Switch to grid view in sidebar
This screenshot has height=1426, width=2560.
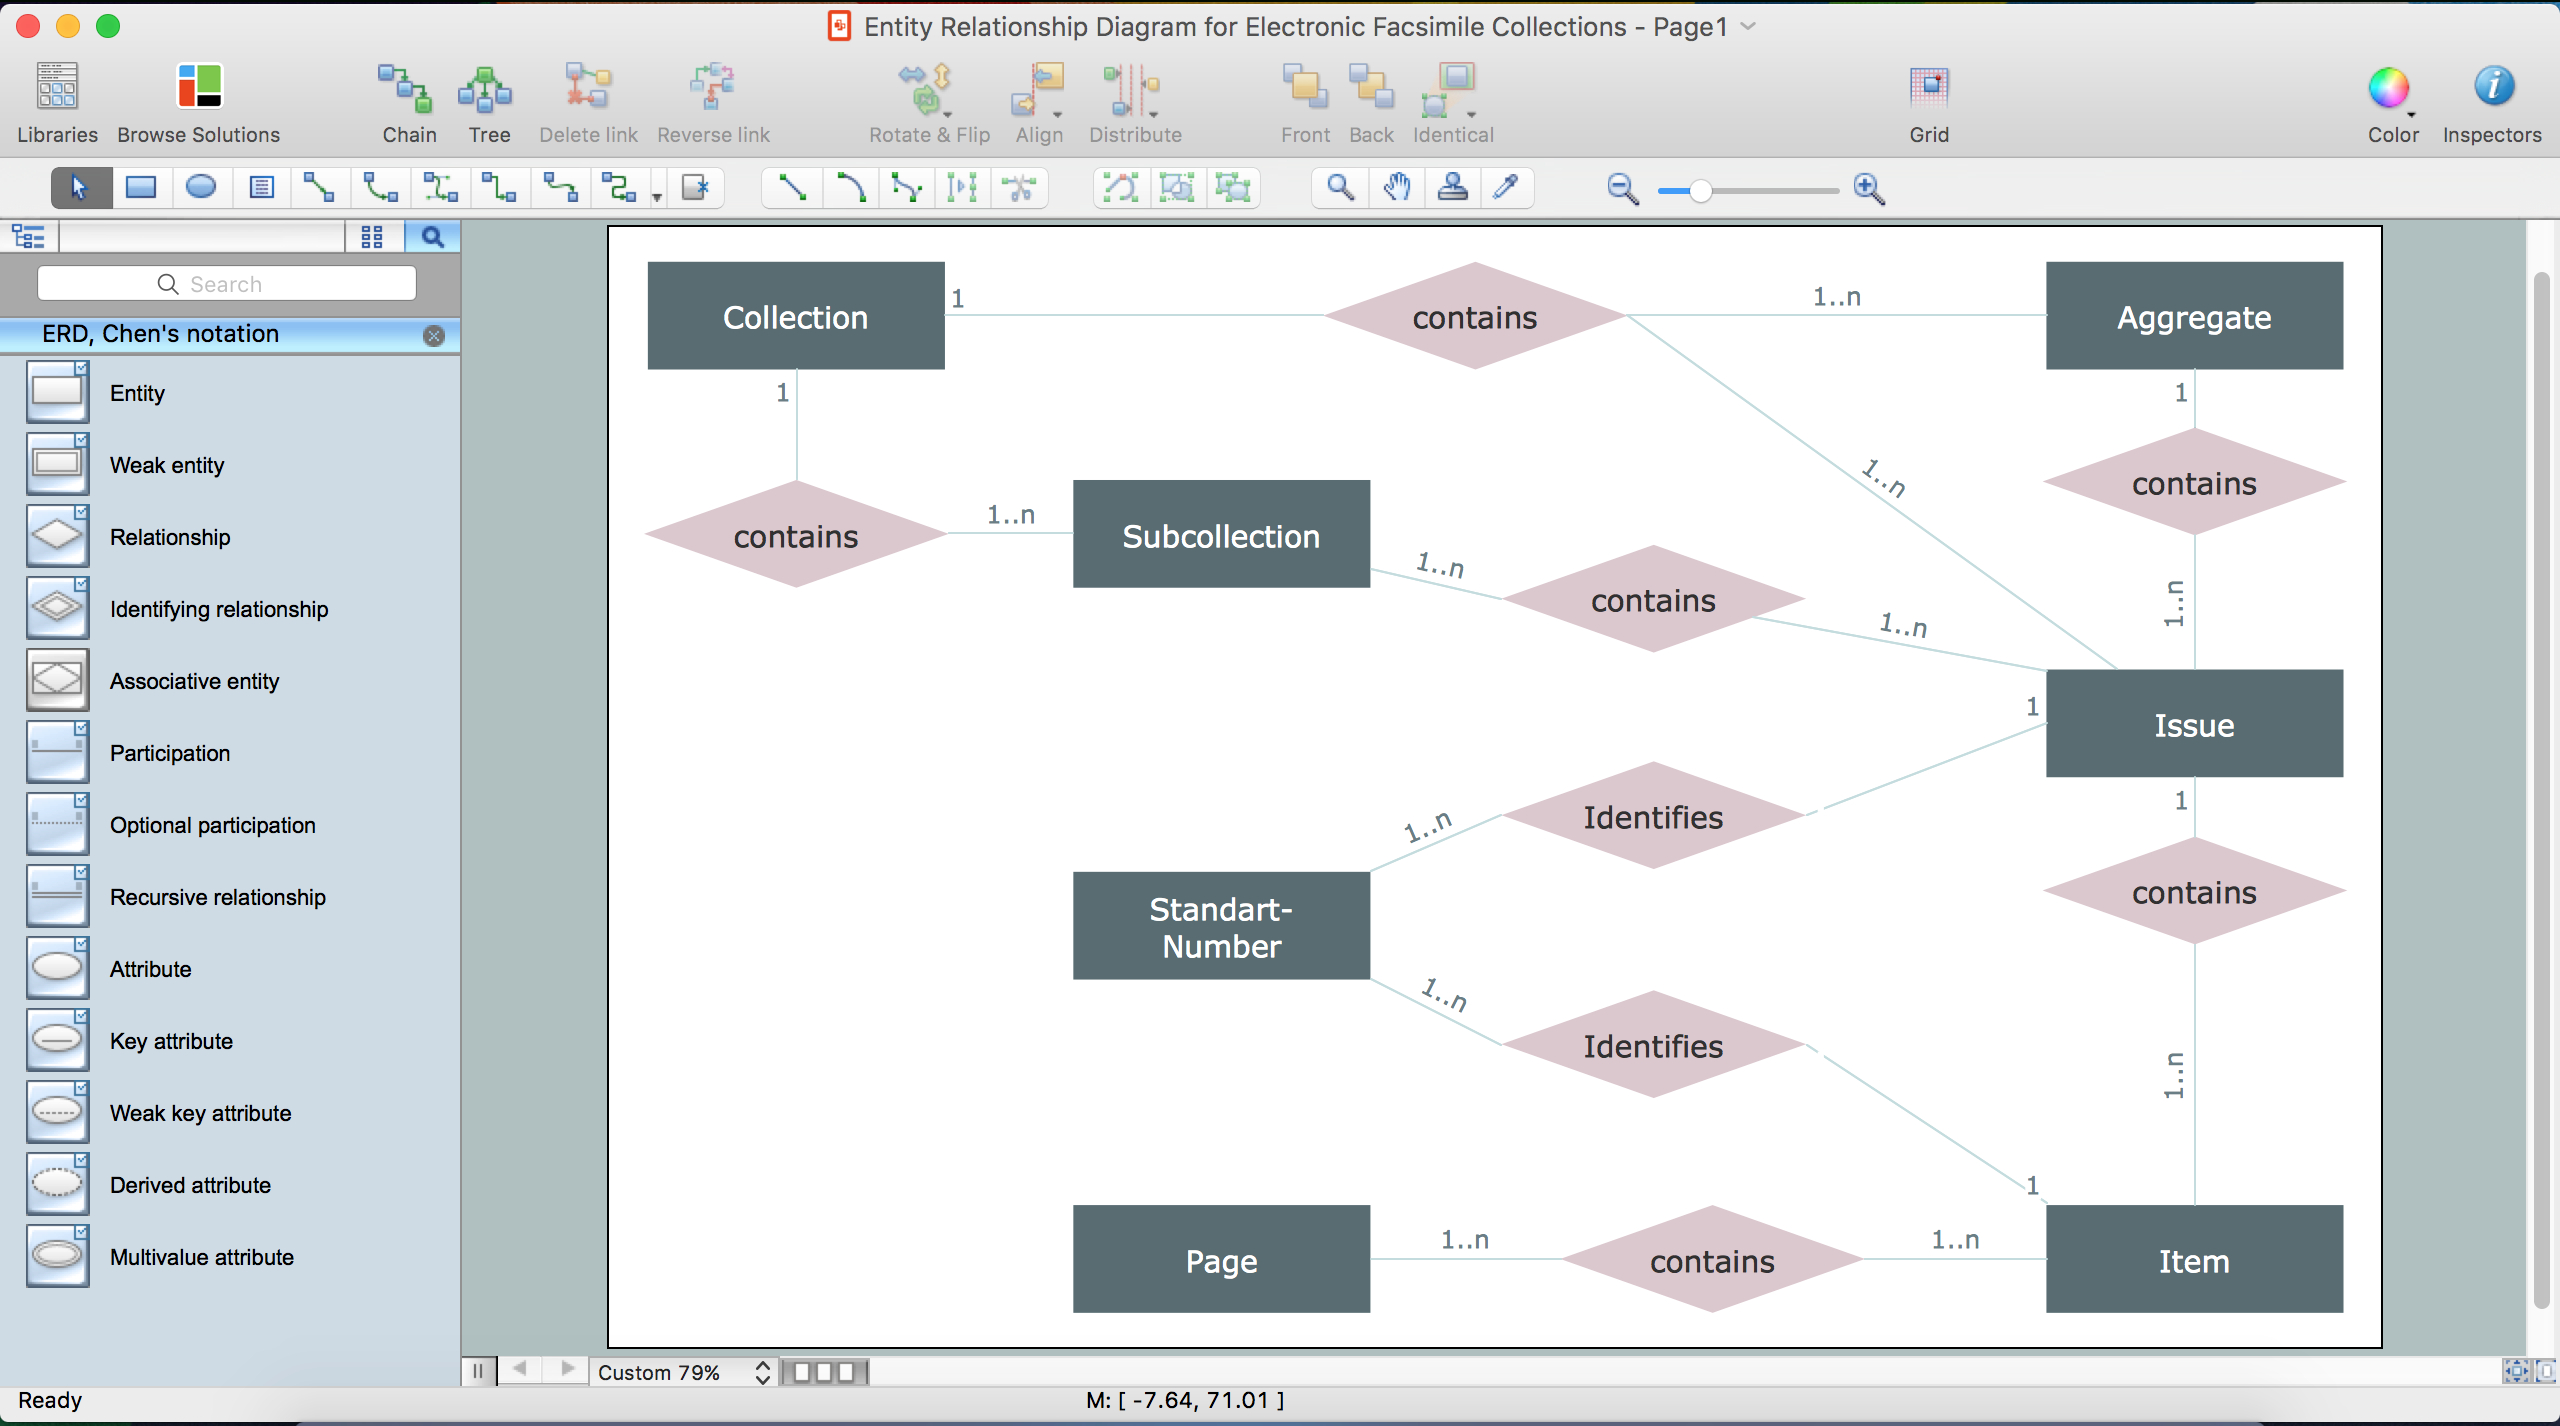[370, 237]
